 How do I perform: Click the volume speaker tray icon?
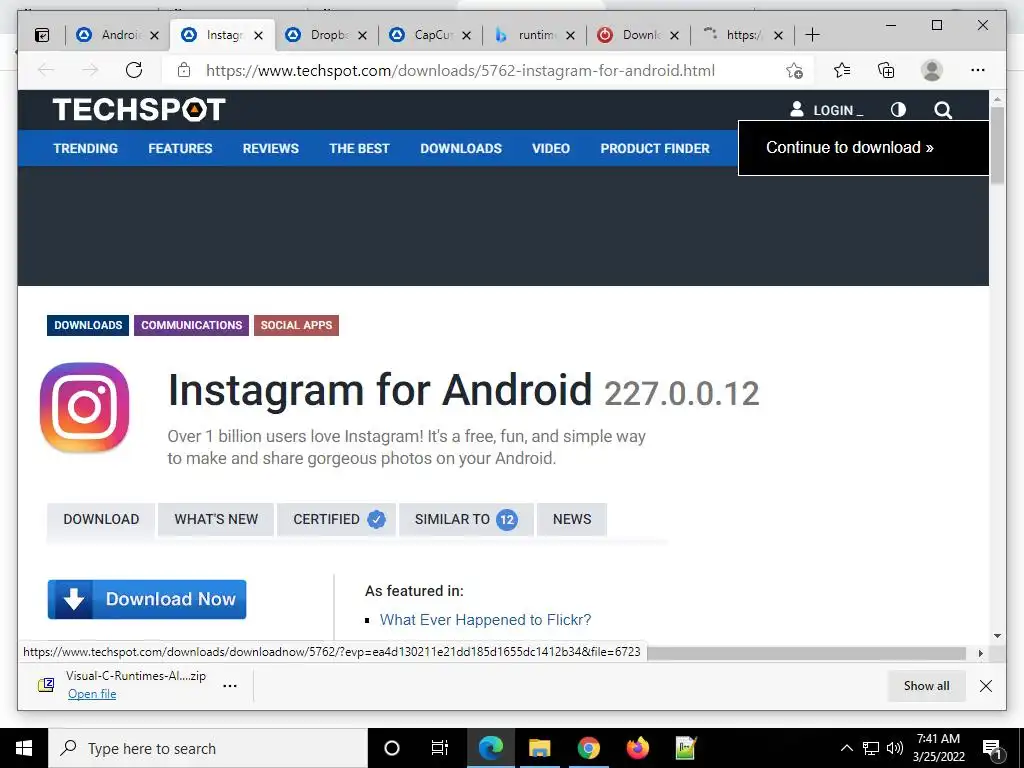[895, 748]
